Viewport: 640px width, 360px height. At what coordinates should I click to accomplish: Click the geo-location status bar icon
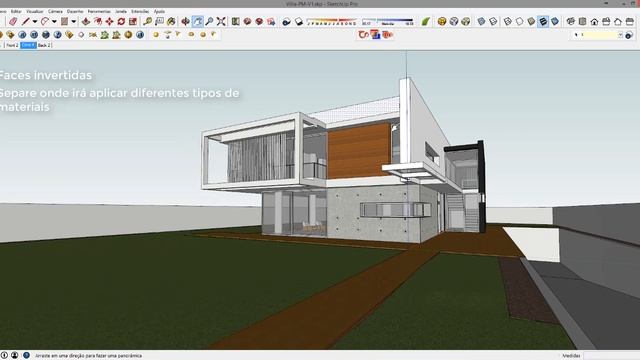(4, 356)
